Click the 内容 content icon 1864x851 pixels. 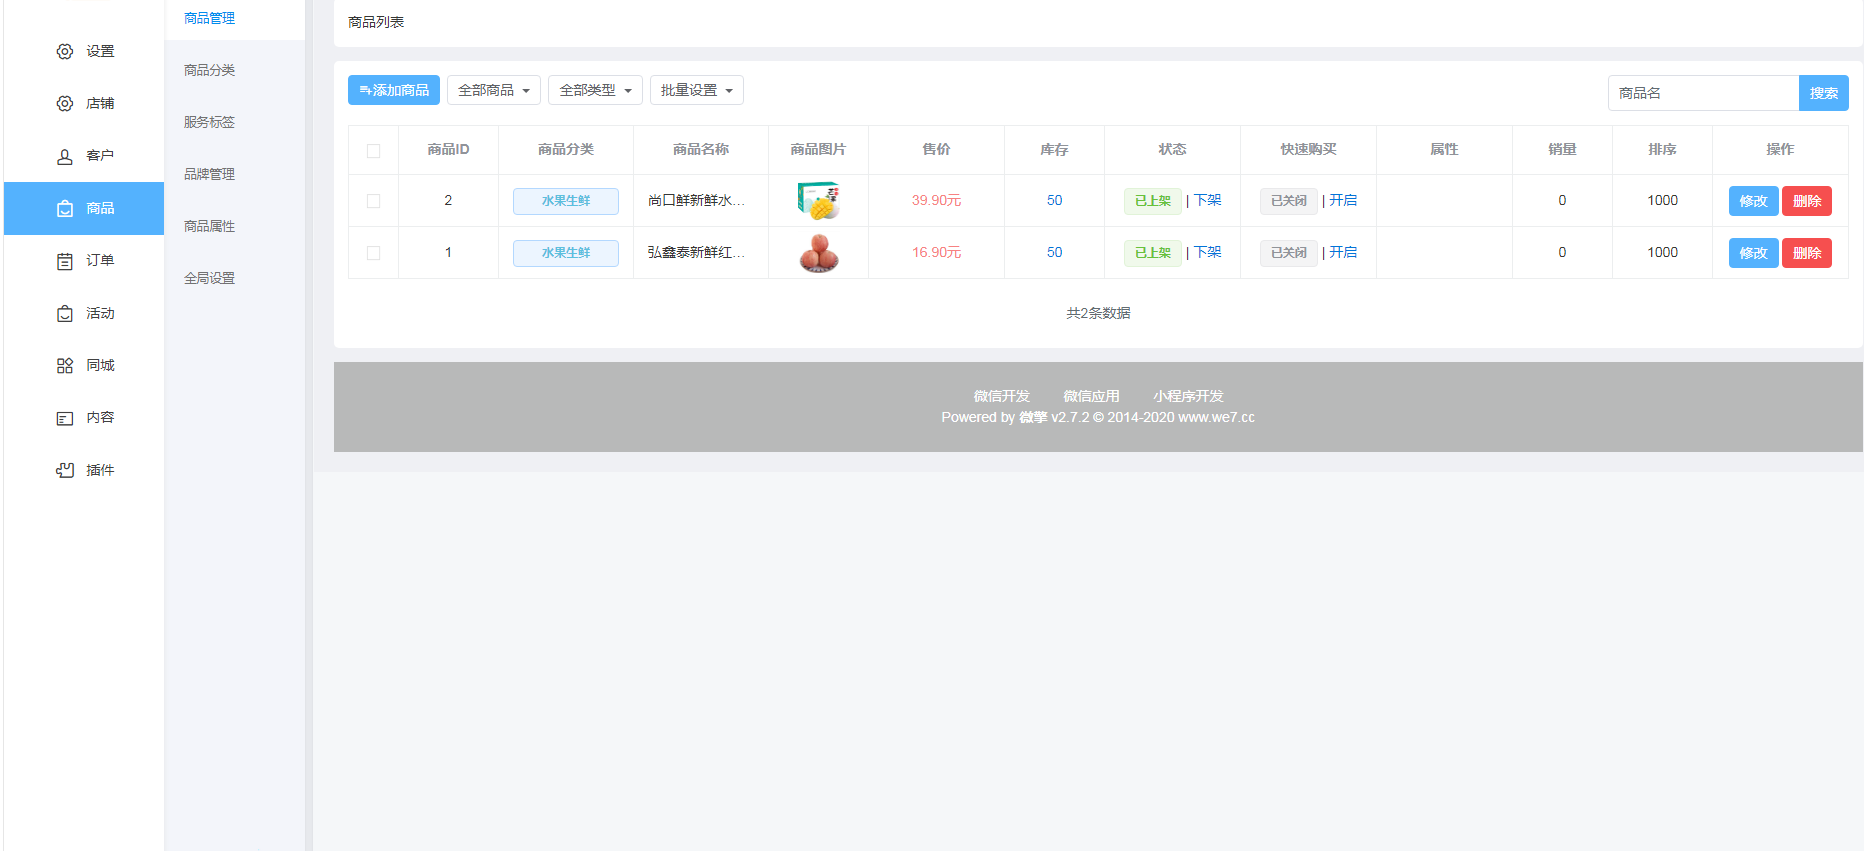[65, 418]
